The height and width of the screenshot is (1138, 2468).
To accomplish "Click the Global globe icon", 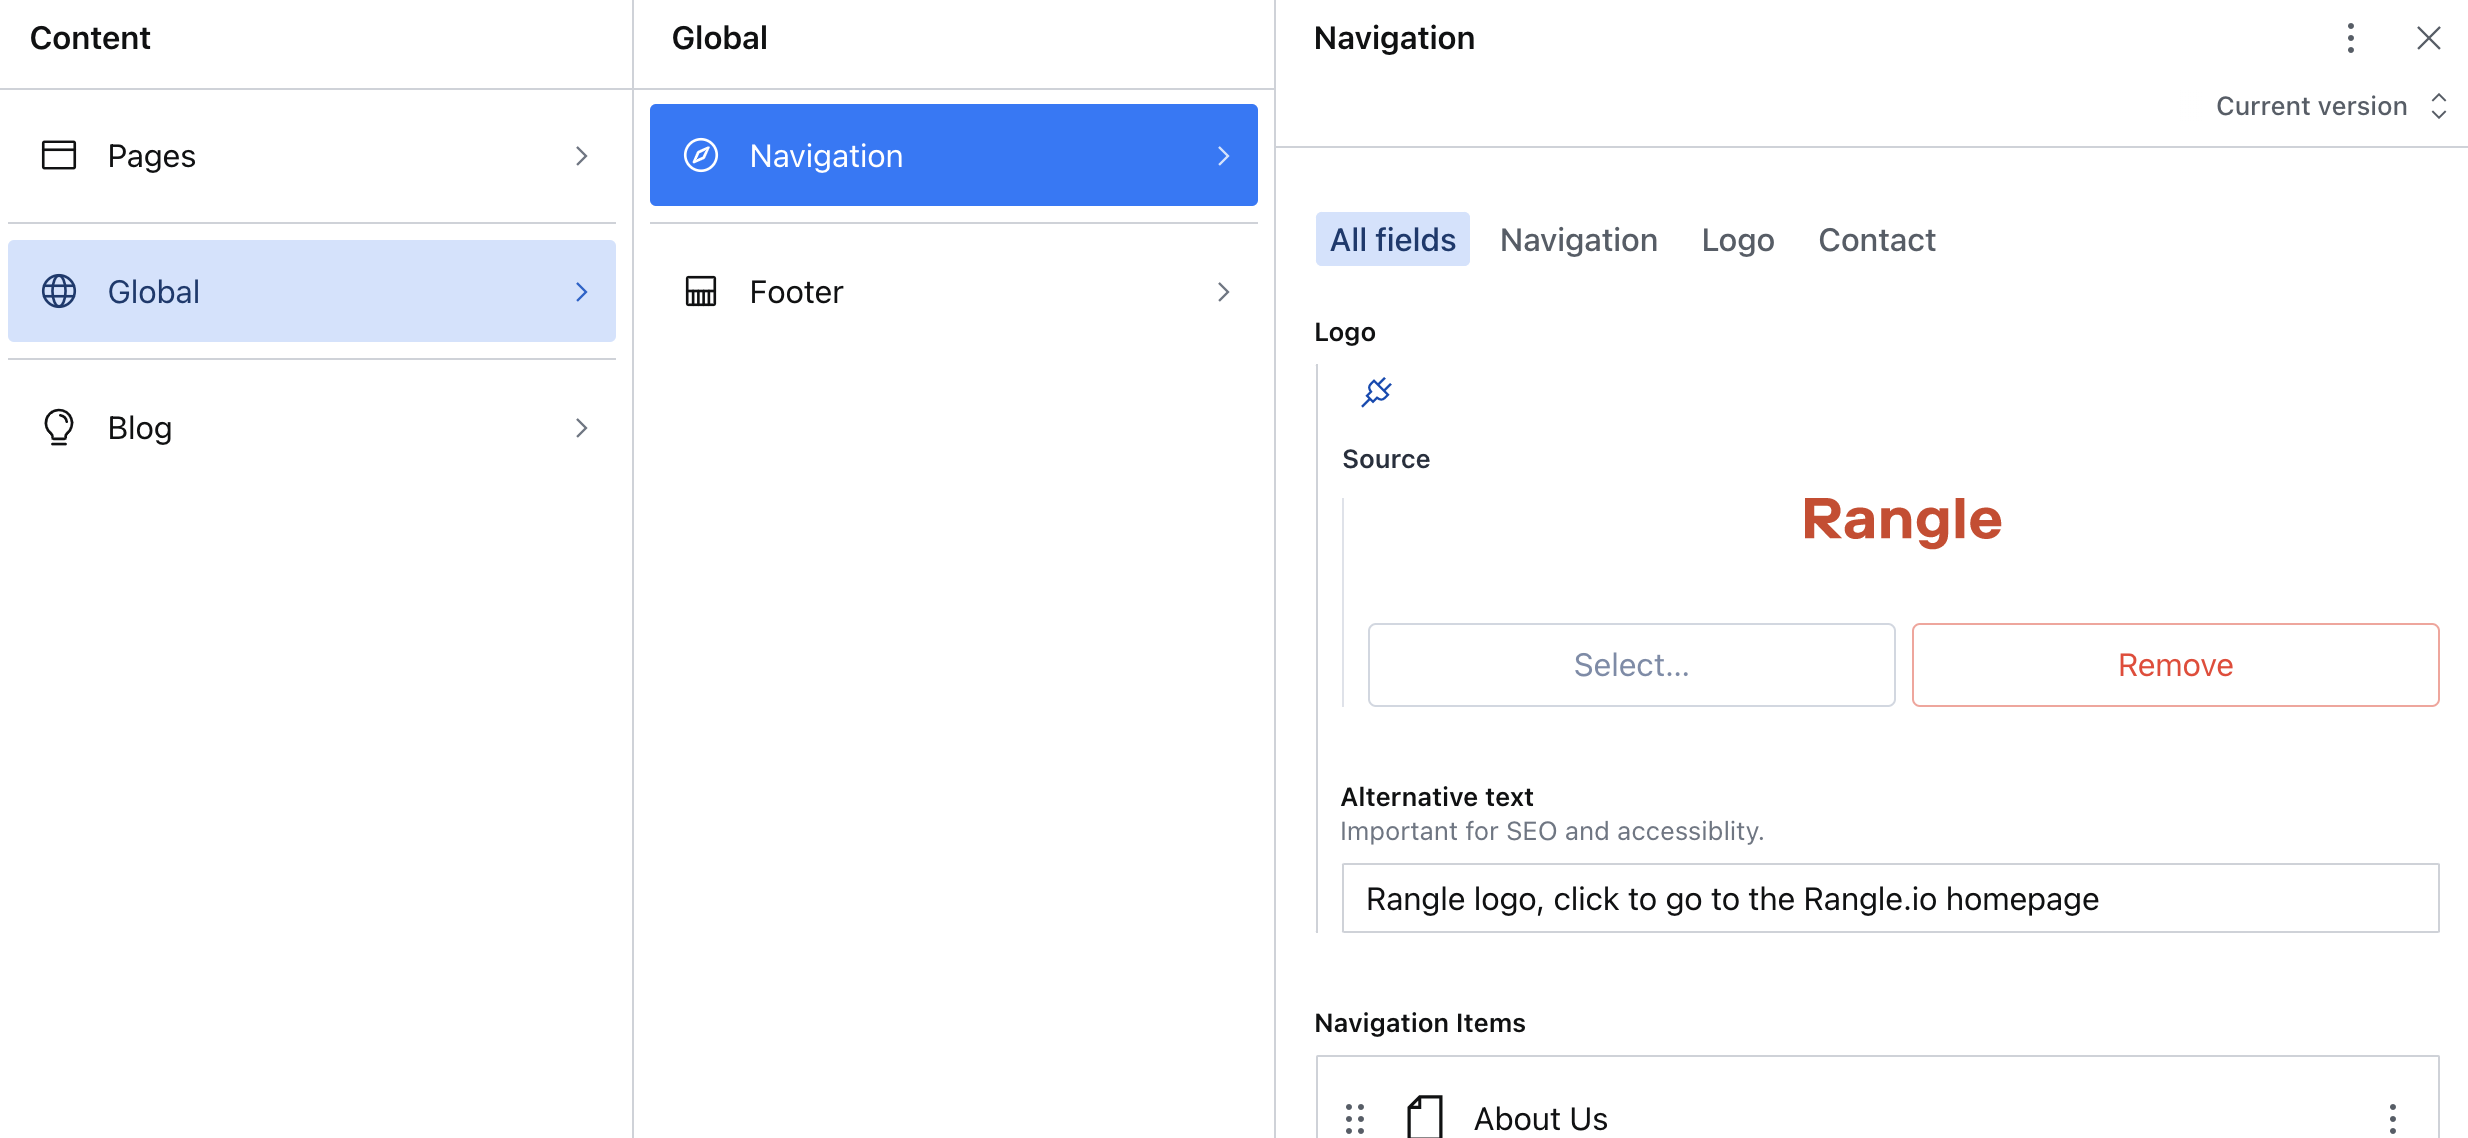I will coord(59,291).
